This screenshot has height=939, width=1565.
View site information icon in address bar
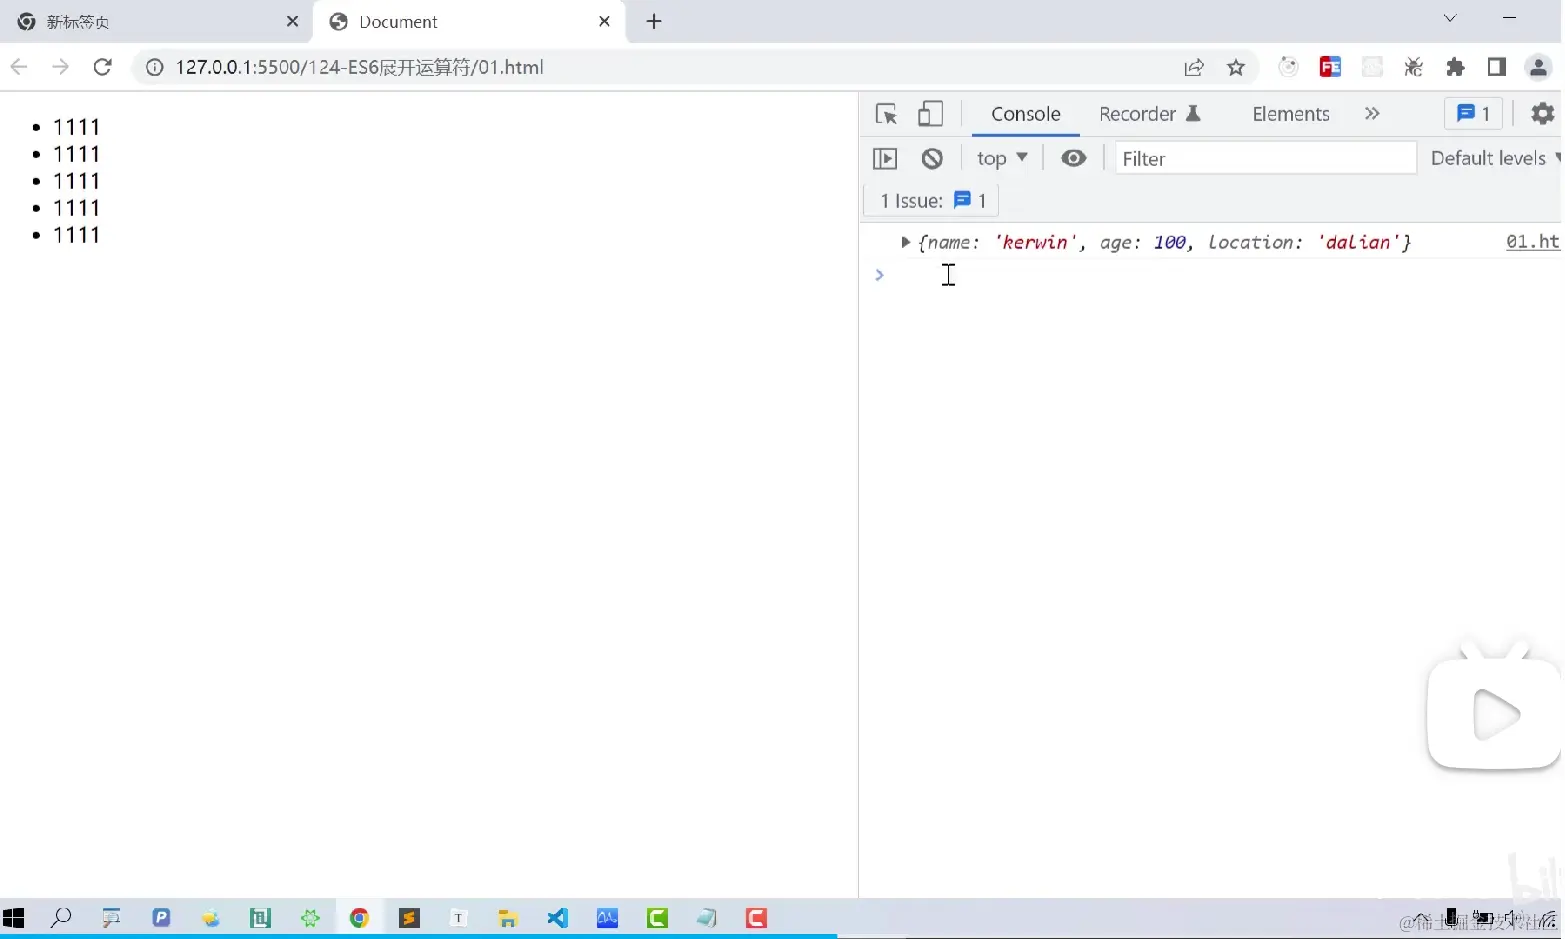[x=154, y=67]
